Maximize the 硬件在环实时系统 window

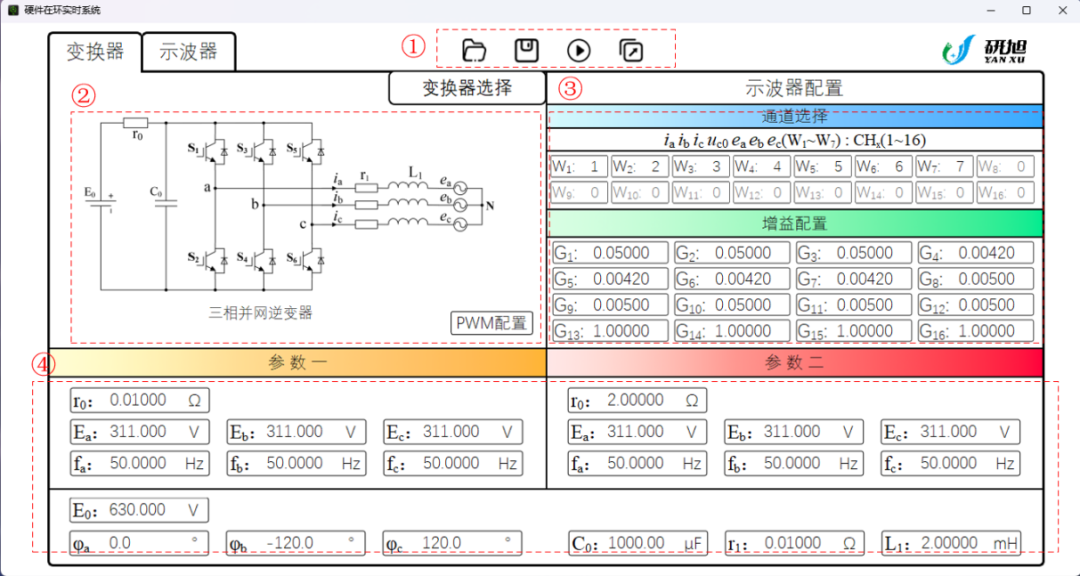click(x=1026, y=10)
